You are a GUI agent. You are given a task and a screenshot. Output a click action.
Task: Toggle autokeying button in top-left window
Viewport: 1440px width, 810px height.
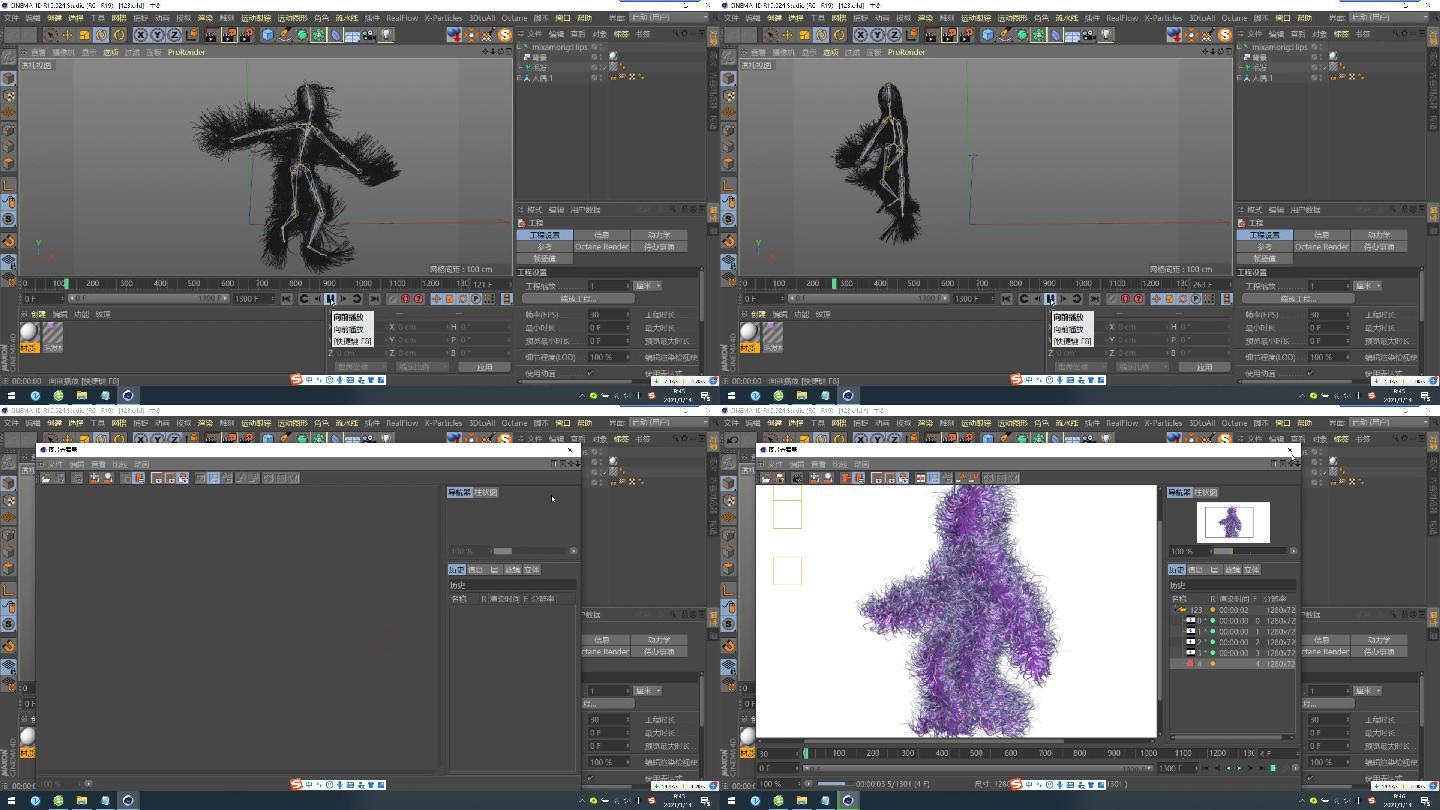(418, 298)
